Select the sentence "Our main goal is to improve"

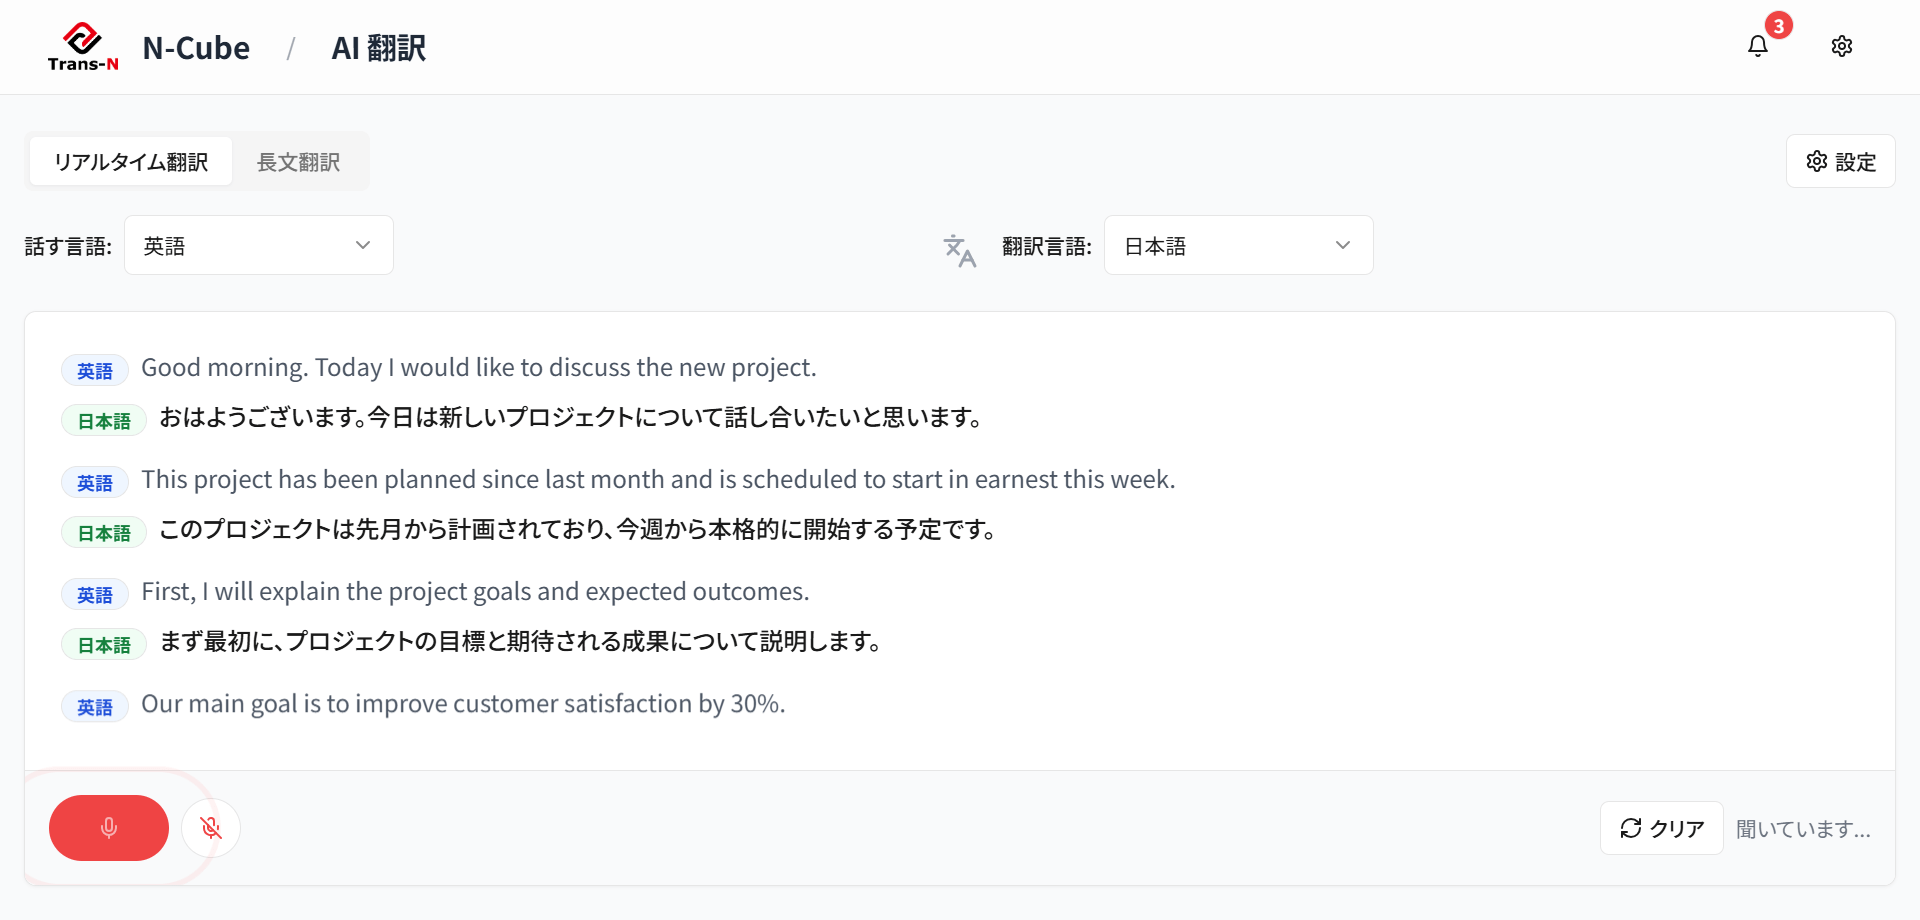coord(463,704)
